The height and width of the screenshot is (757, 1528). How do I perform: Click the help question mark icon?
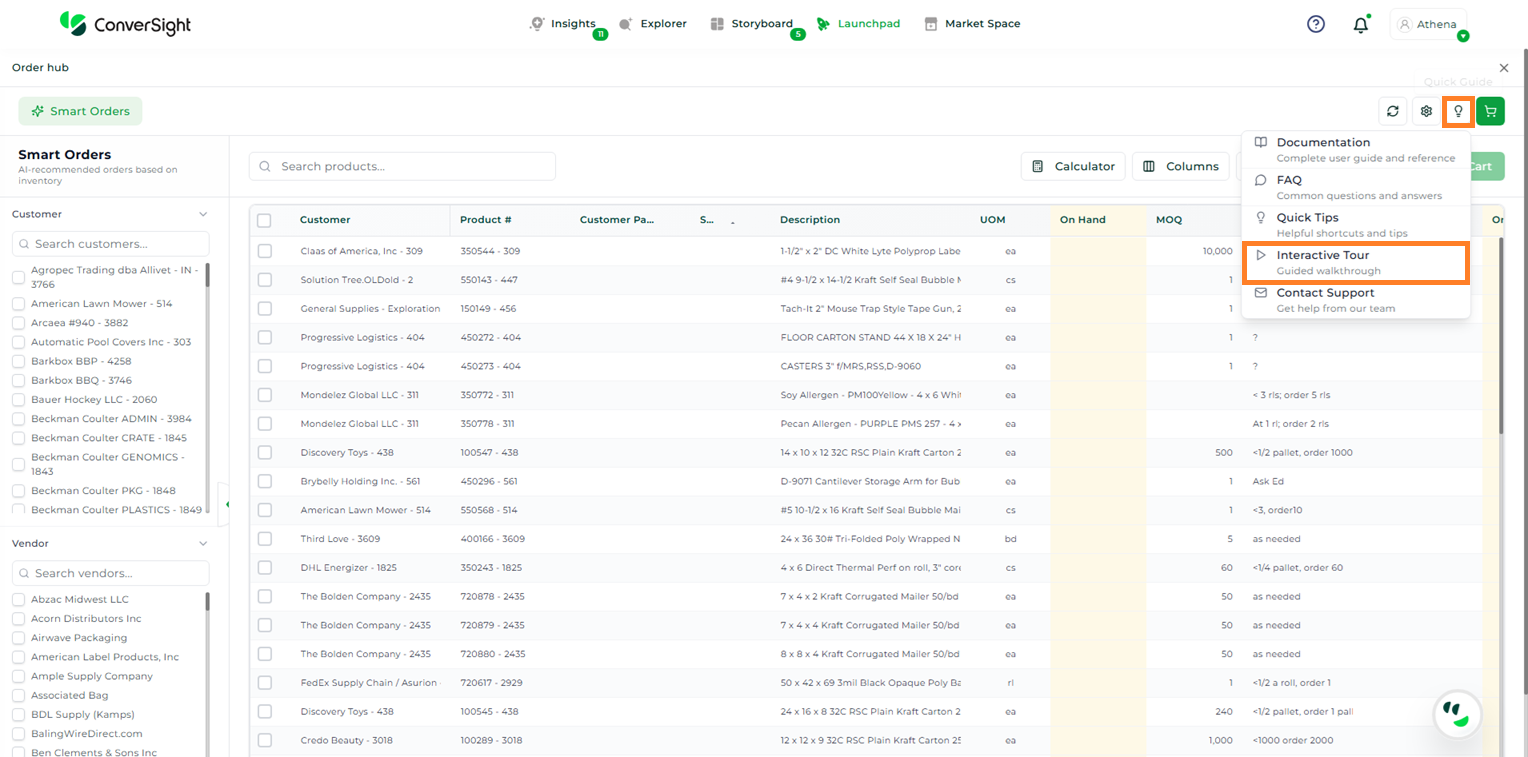1316,24
